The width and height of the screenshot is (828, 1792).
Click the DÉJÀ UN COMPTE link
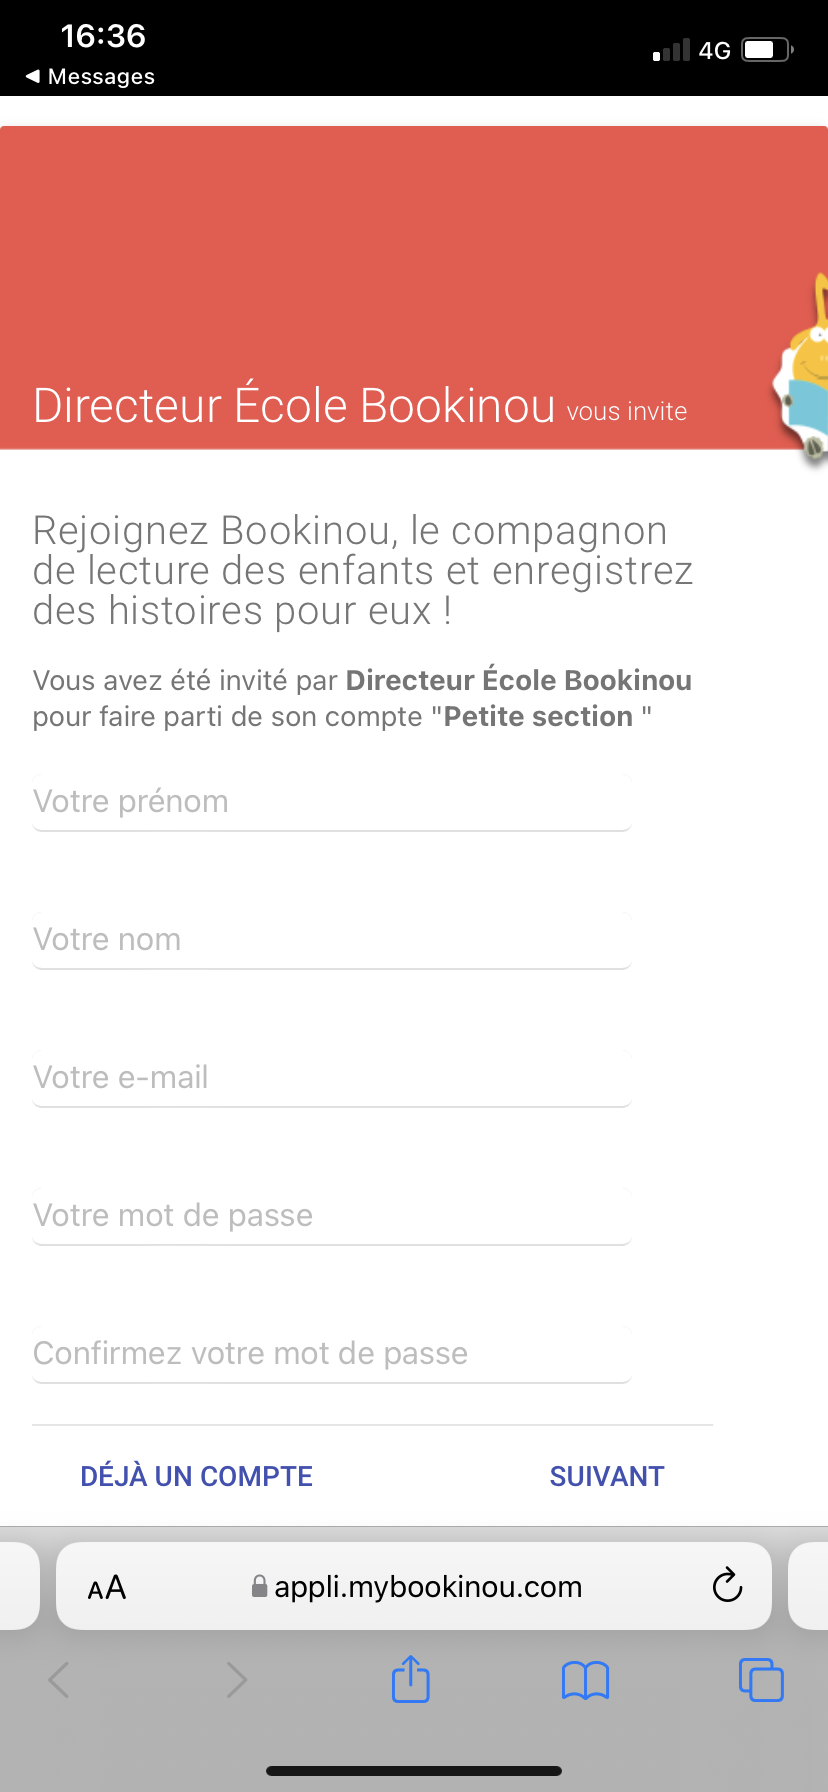[x=197, y=1476]
